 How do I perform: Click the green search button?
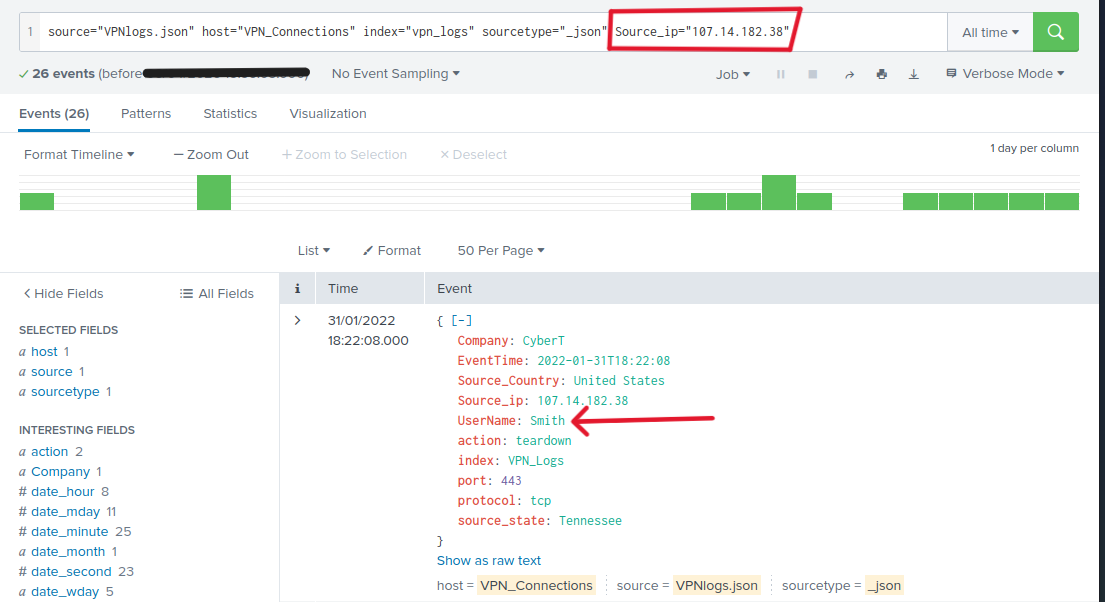pos(1055,32)
